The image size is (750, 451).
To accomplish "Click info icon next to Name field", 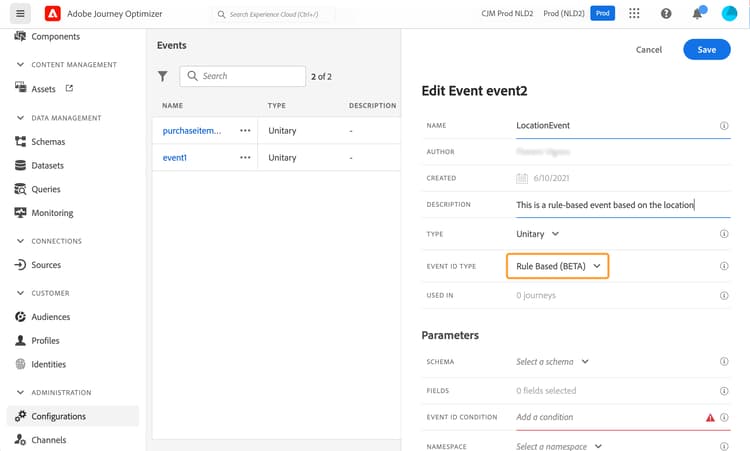I will coord(723,126).
